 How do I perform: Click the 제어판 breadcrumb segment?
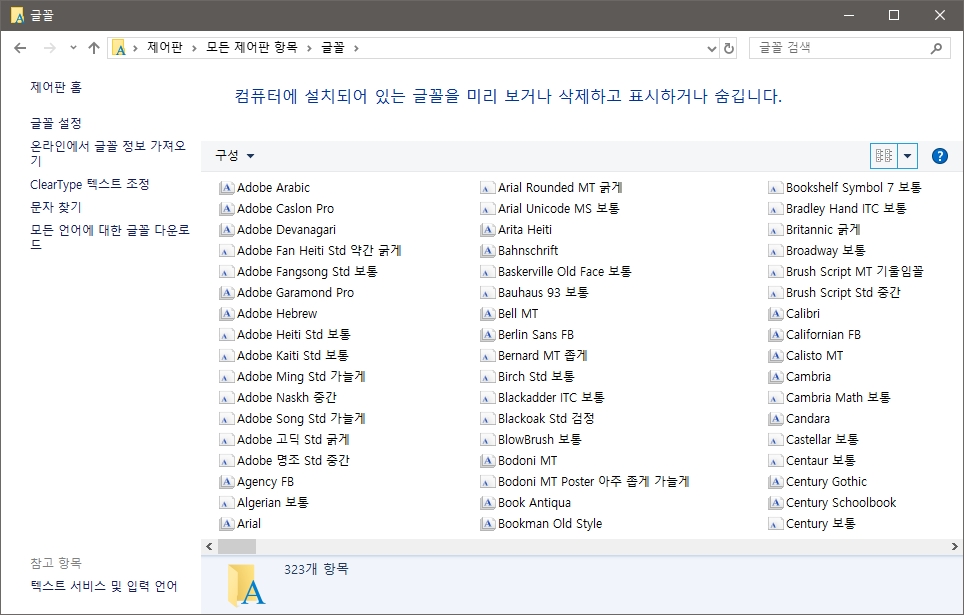click(165, 47)
